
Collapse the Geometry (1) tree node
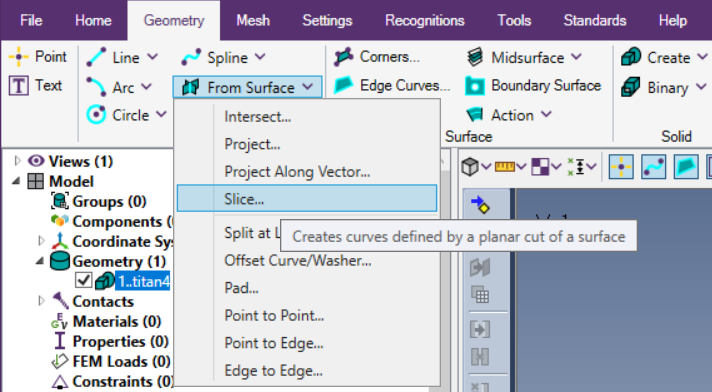coord(40,261)
